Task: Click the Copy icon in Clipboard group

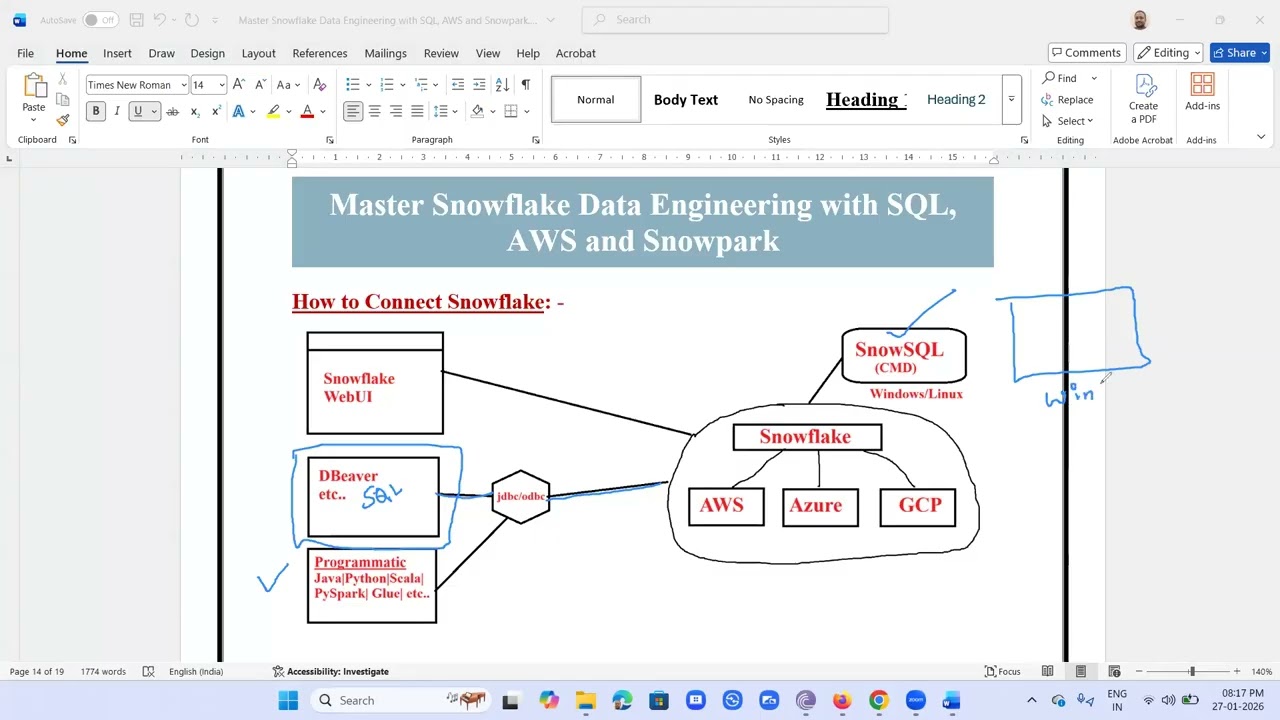Action: tap(63, 99)
